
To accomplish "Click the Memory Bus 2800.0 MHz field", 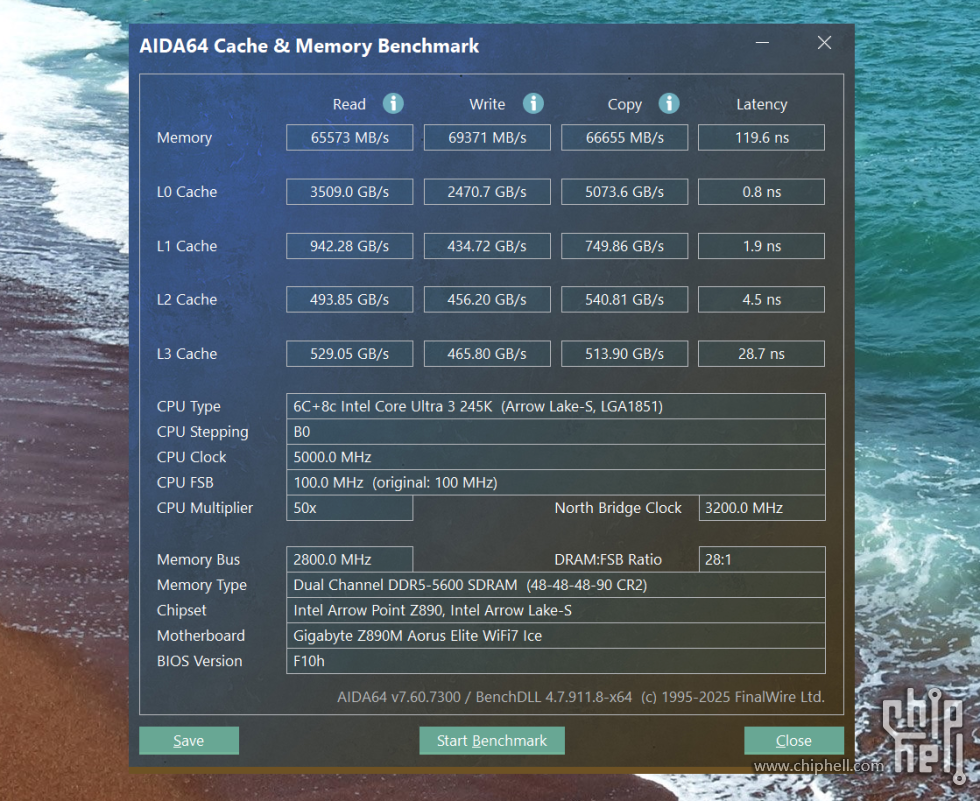I will point(349,559).
